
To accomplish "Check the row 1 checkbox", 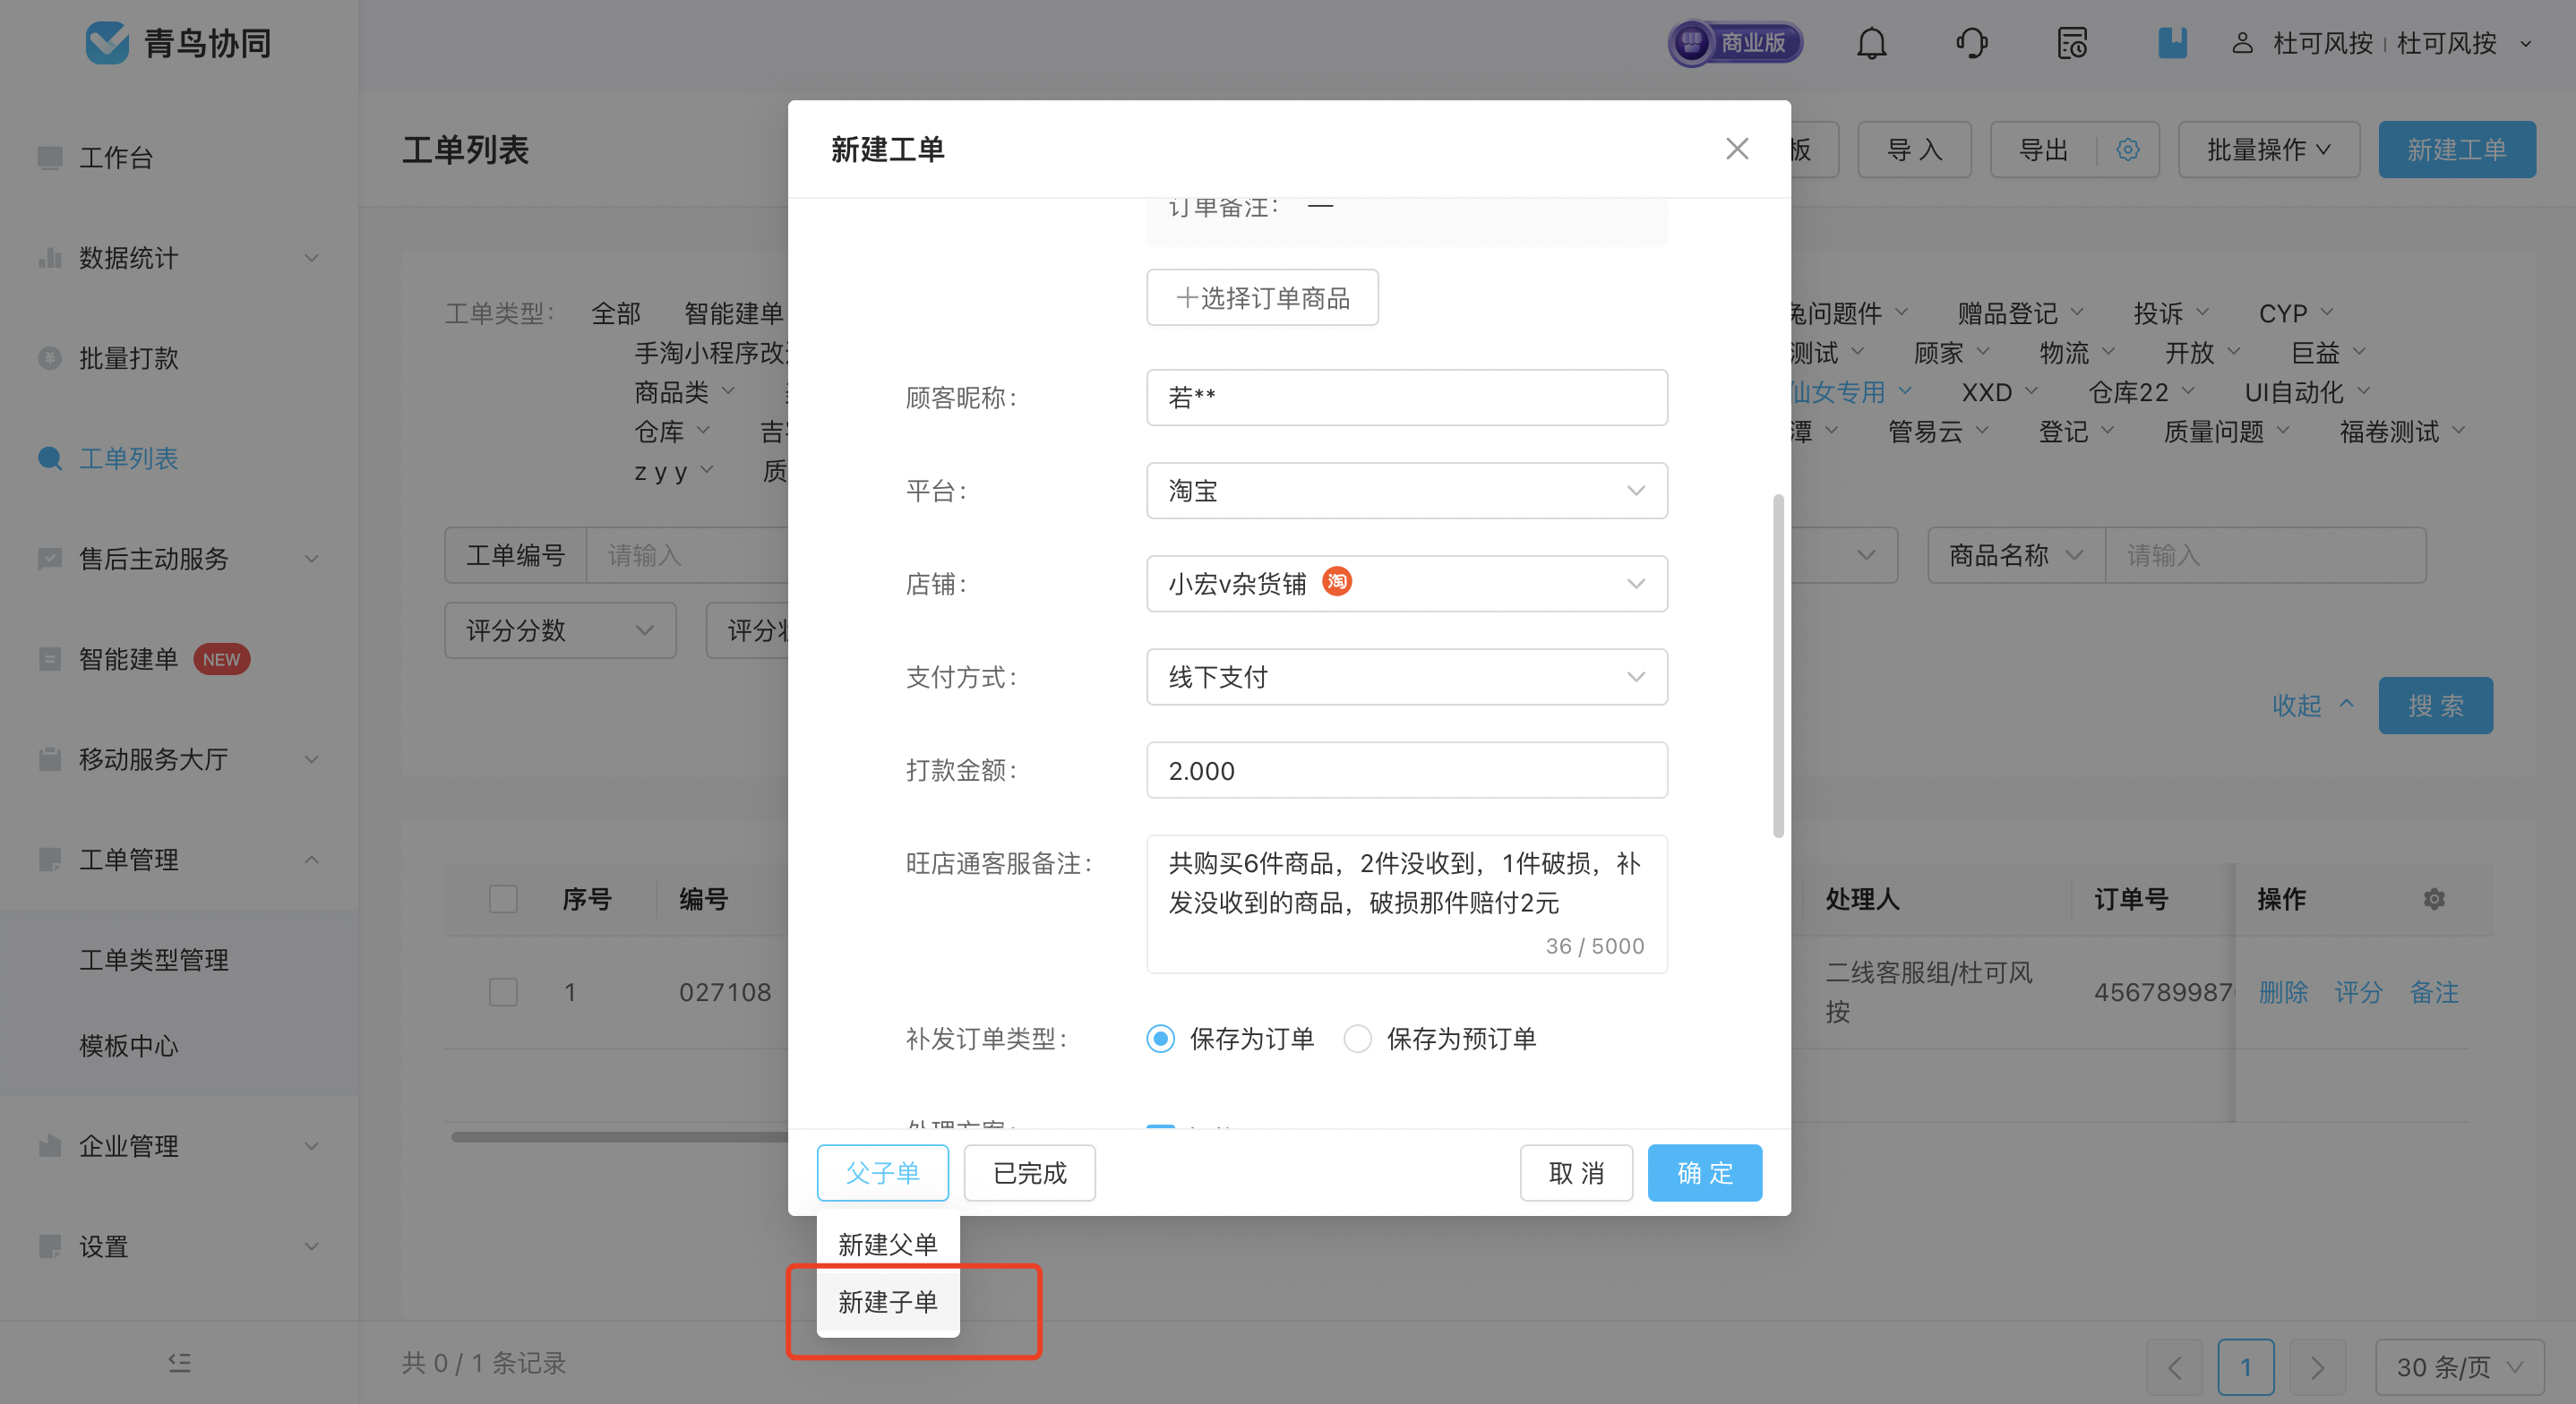I will [503, 992].
